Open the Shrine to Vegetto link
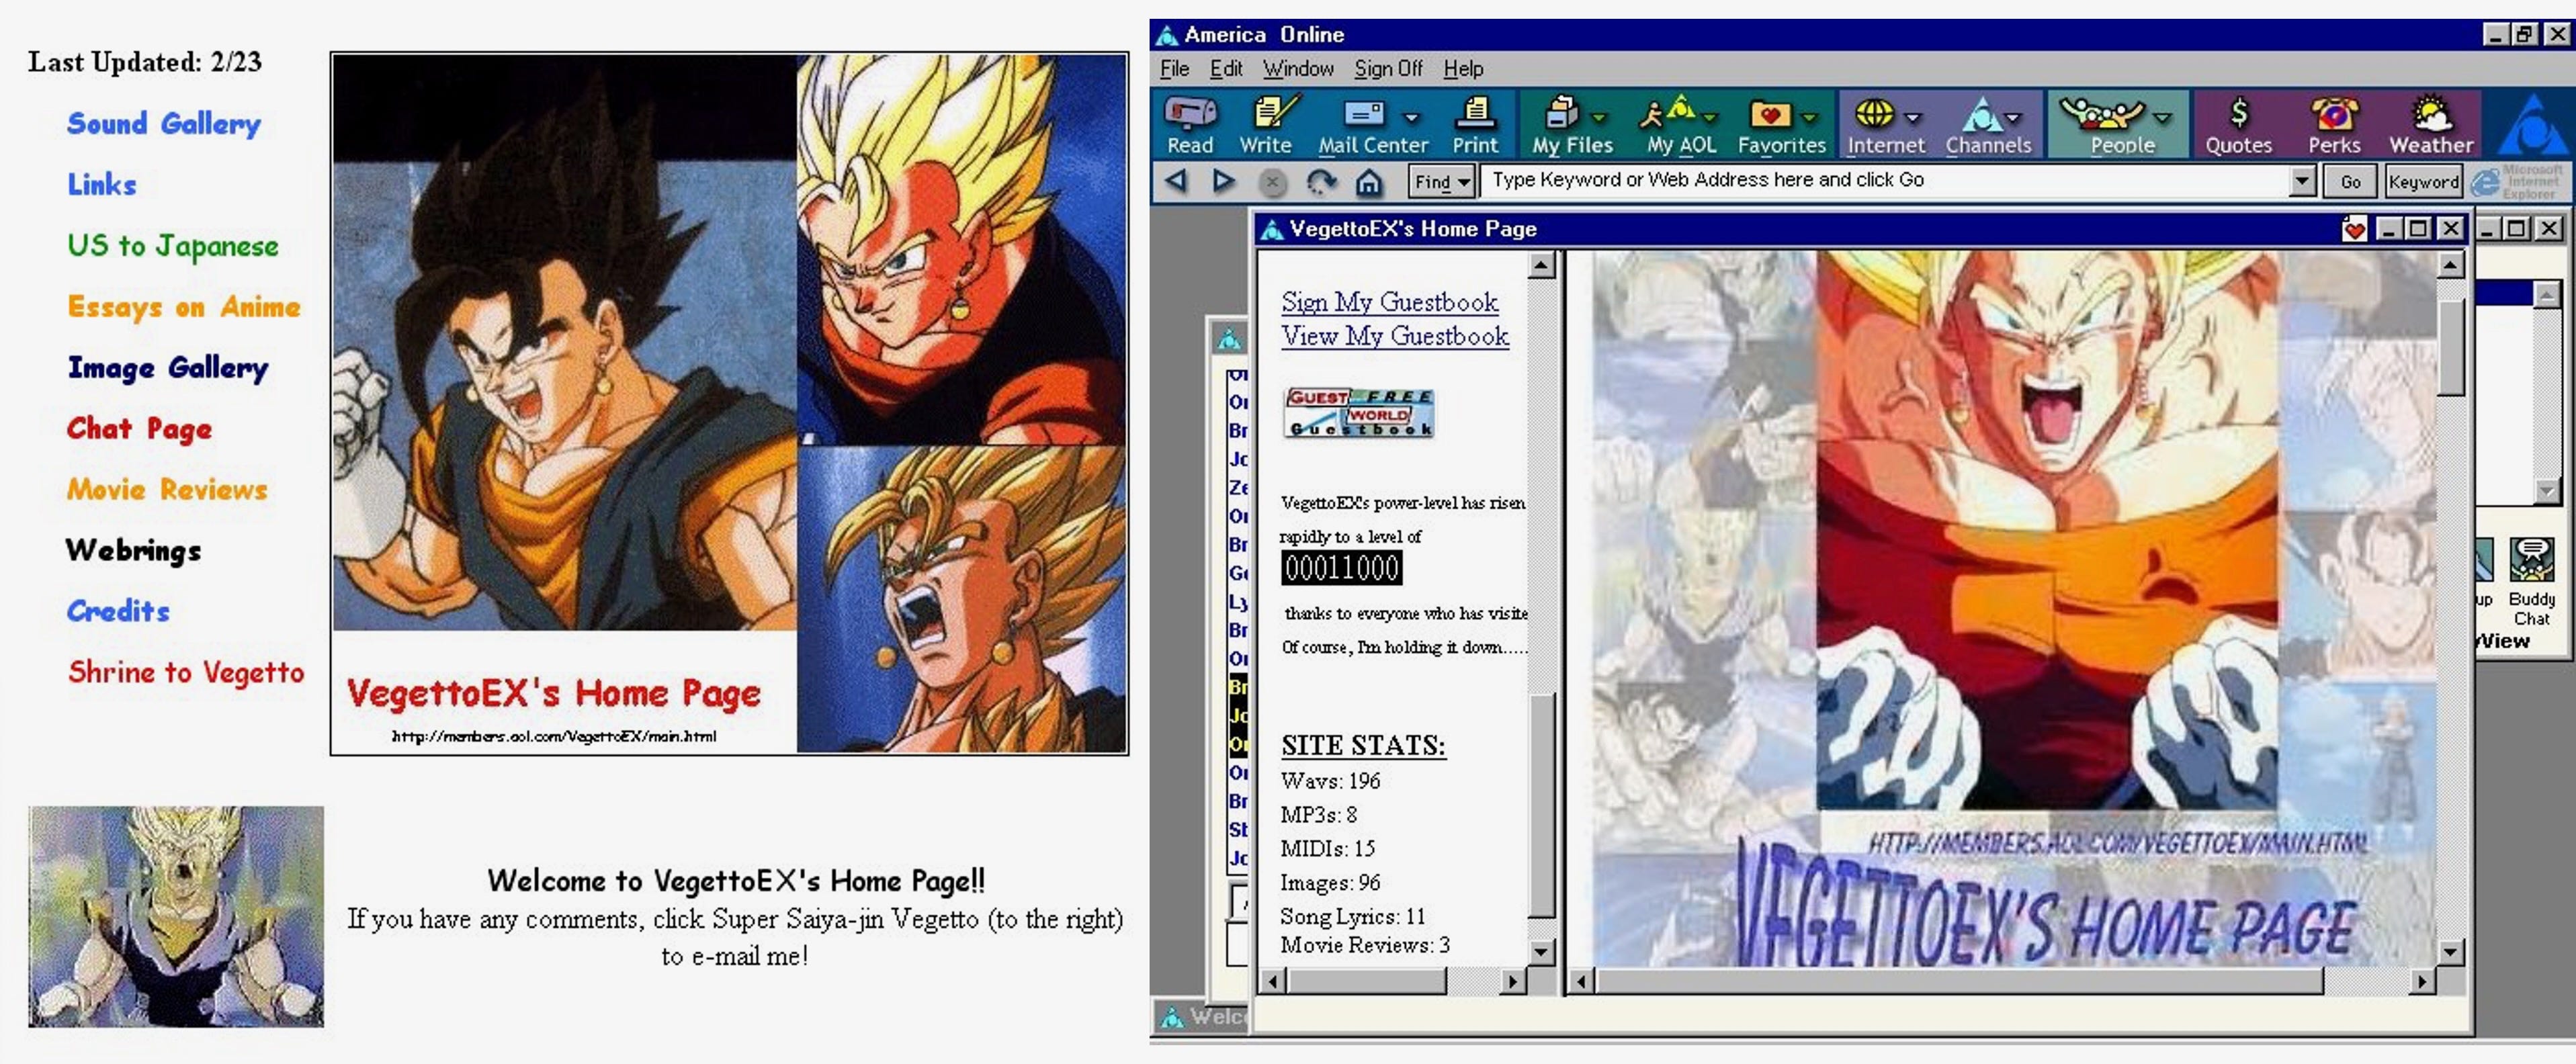2576x1064 pixels. [x=186, y=672]
